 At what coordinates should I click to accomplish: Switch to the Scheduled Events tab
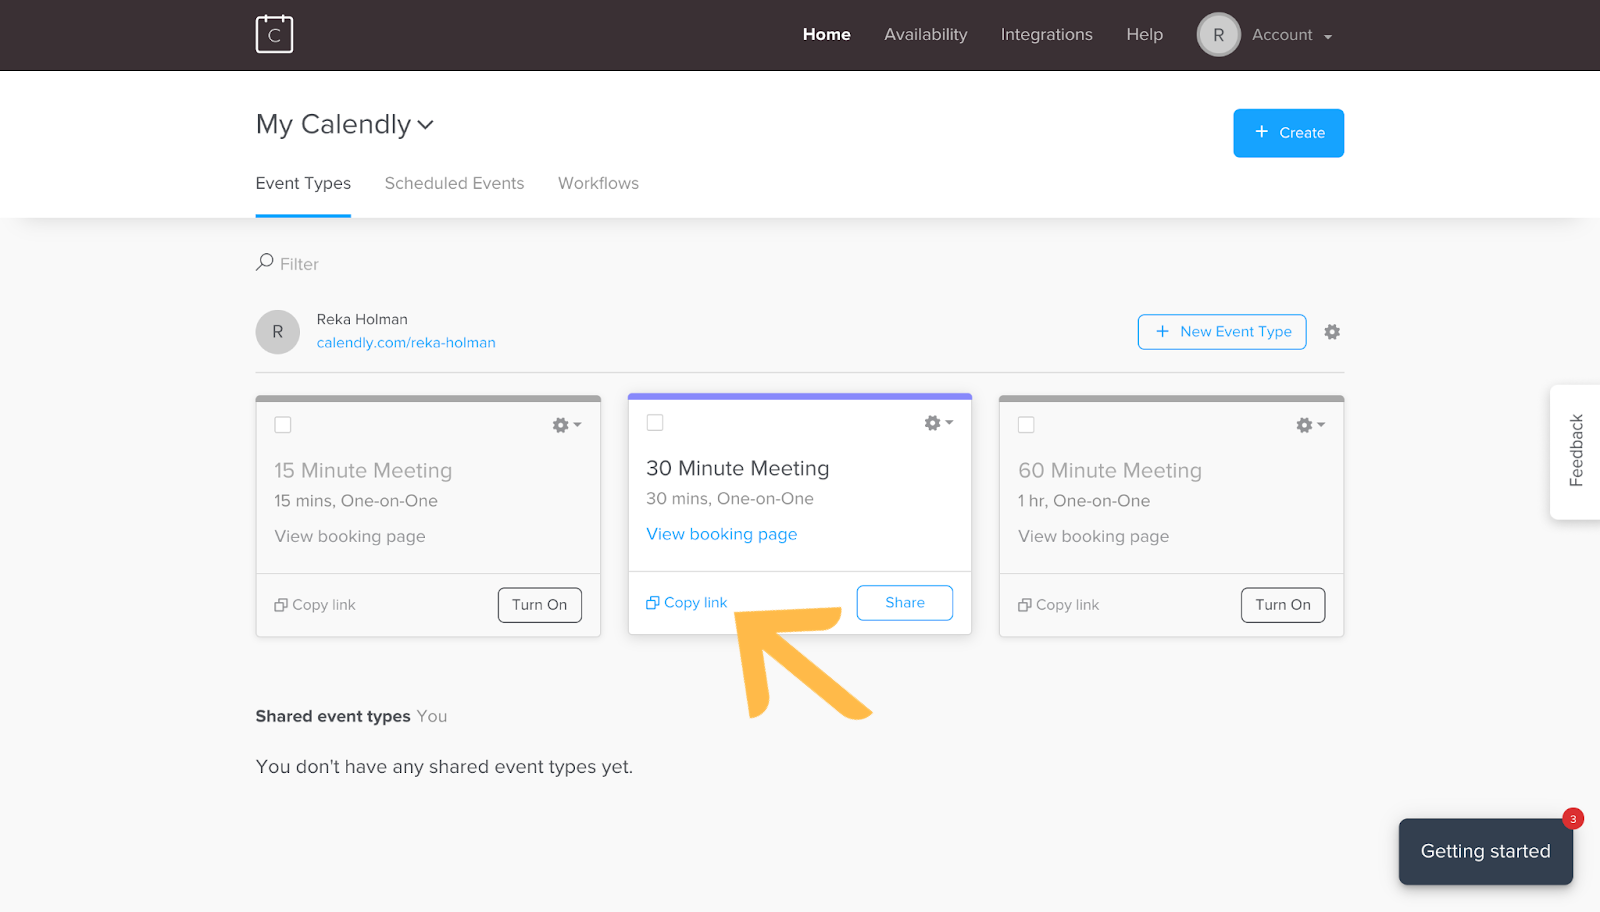(454, 183)
